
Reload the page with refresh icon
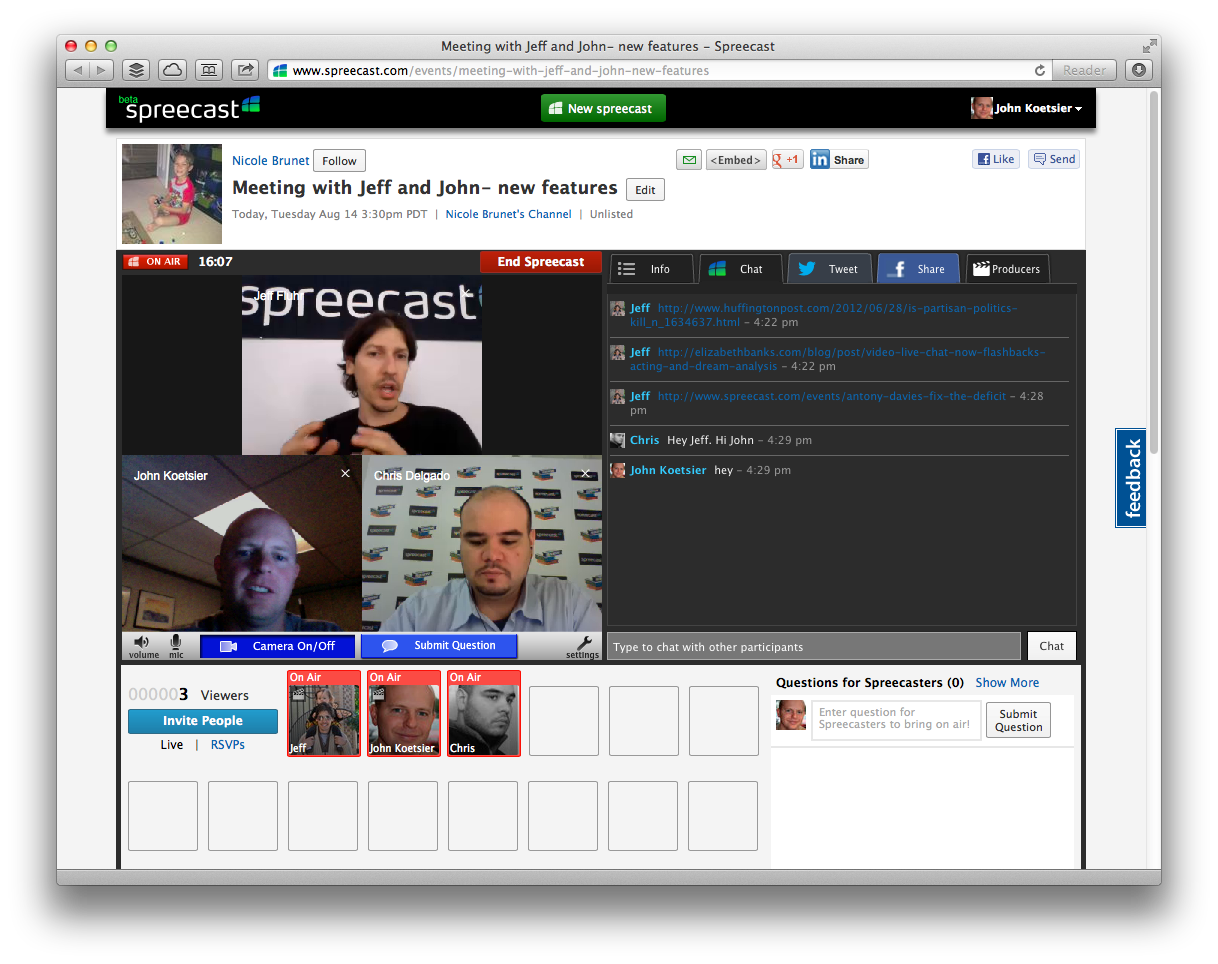[1040, 71]
